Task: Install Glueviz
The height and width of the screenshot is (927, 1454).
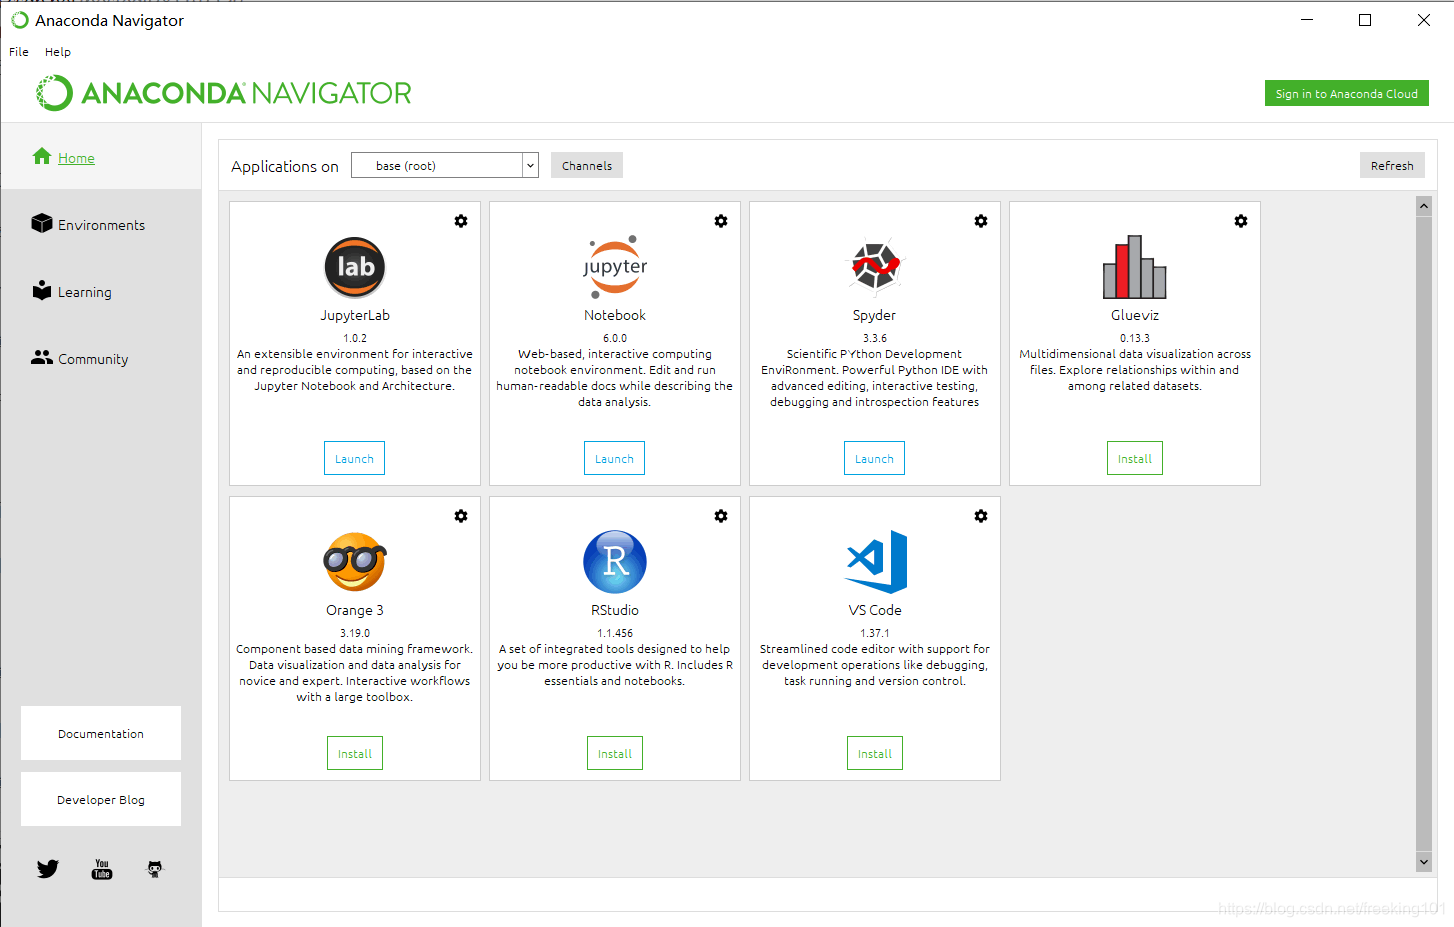Action: pyautogui.click(x=1135, y=458)
